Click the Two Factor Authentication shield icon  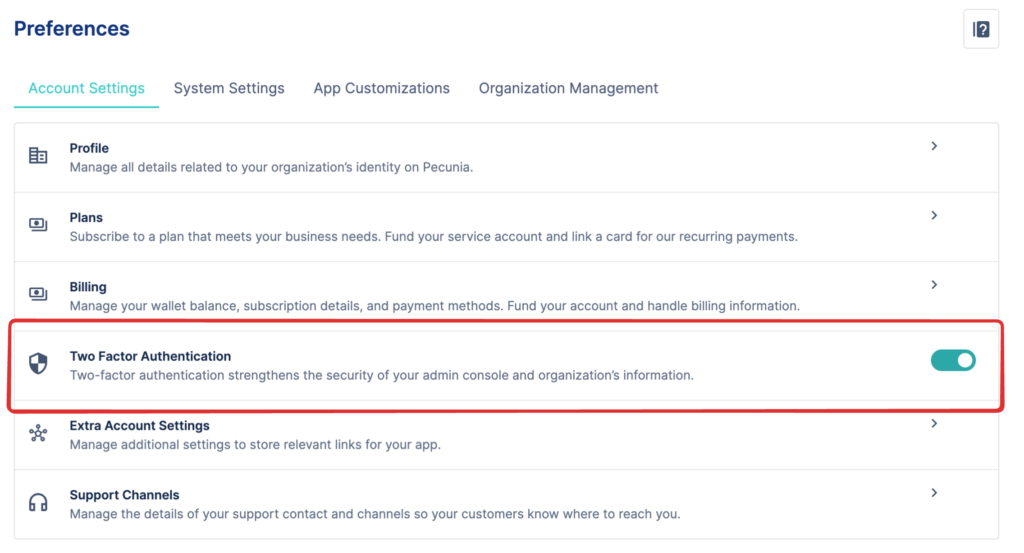tap(38, 364)
